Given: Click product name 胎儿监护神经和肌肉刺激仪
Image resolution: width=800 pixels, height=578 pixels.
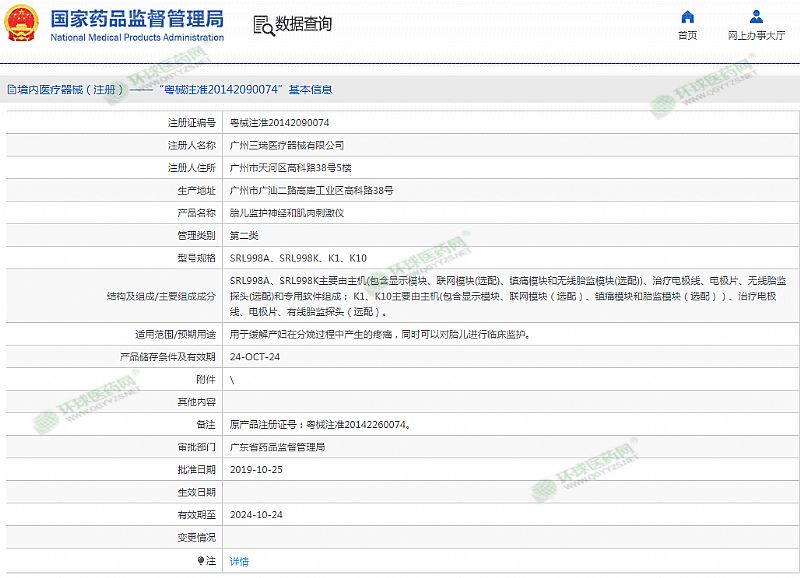Looking at the screenshot, I should coord(287,213).
